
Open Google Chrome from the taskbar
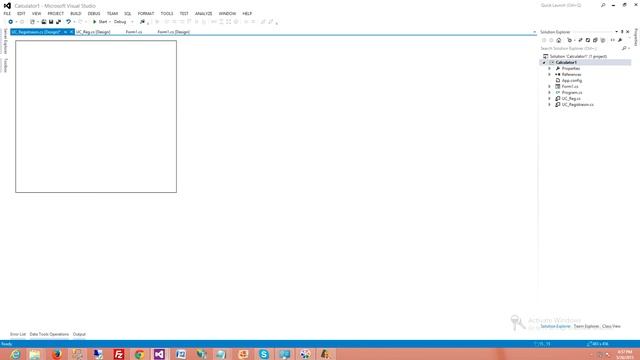coord(140,354)
